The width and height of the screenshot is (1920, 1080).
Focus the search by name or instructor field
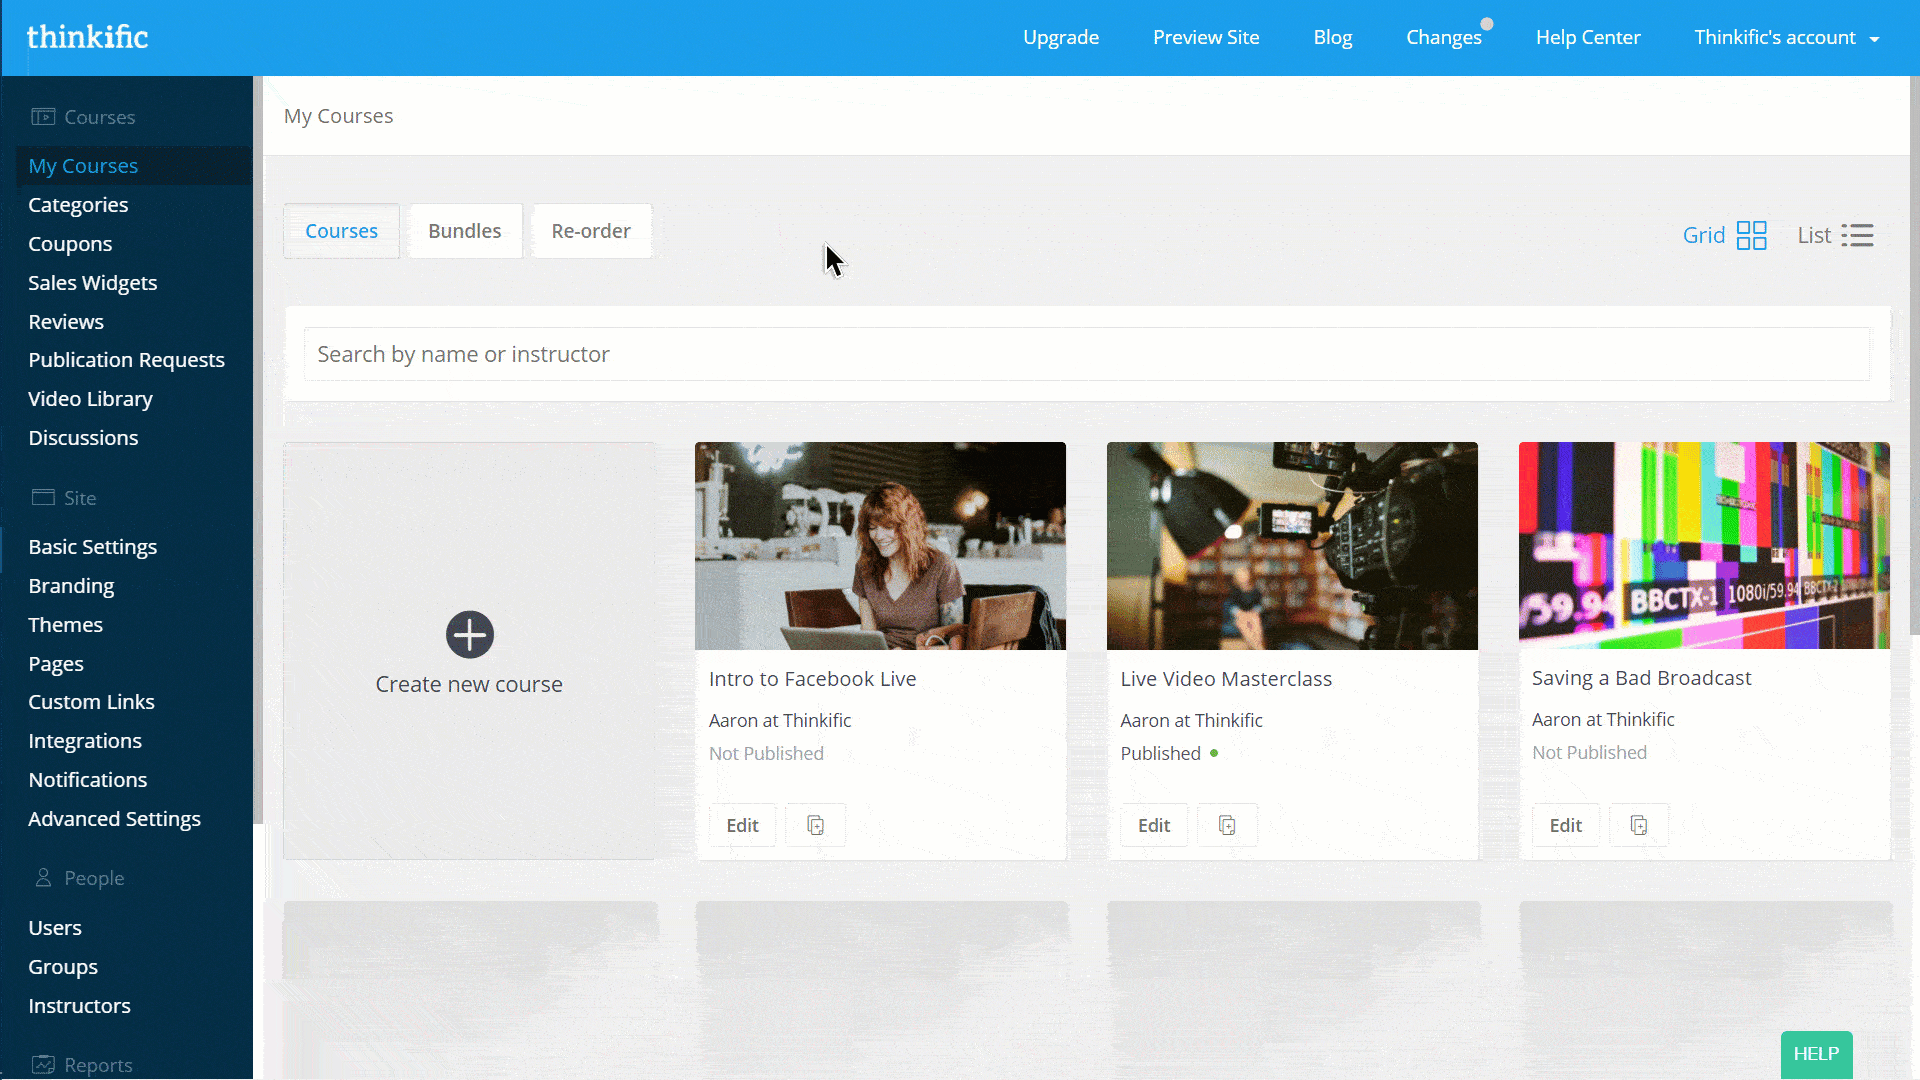click(1086, 354)
